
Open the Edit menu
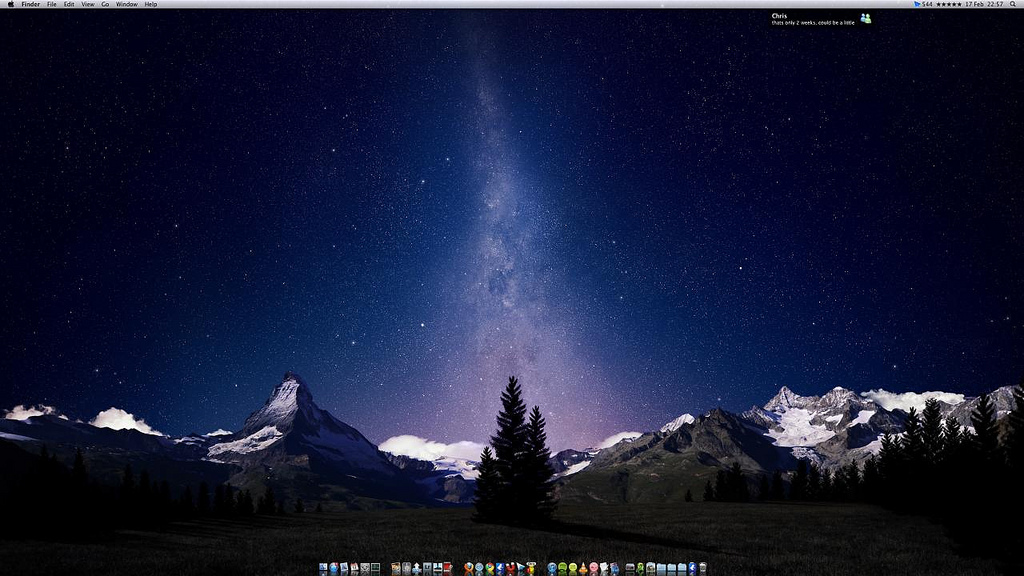point(69,4)
